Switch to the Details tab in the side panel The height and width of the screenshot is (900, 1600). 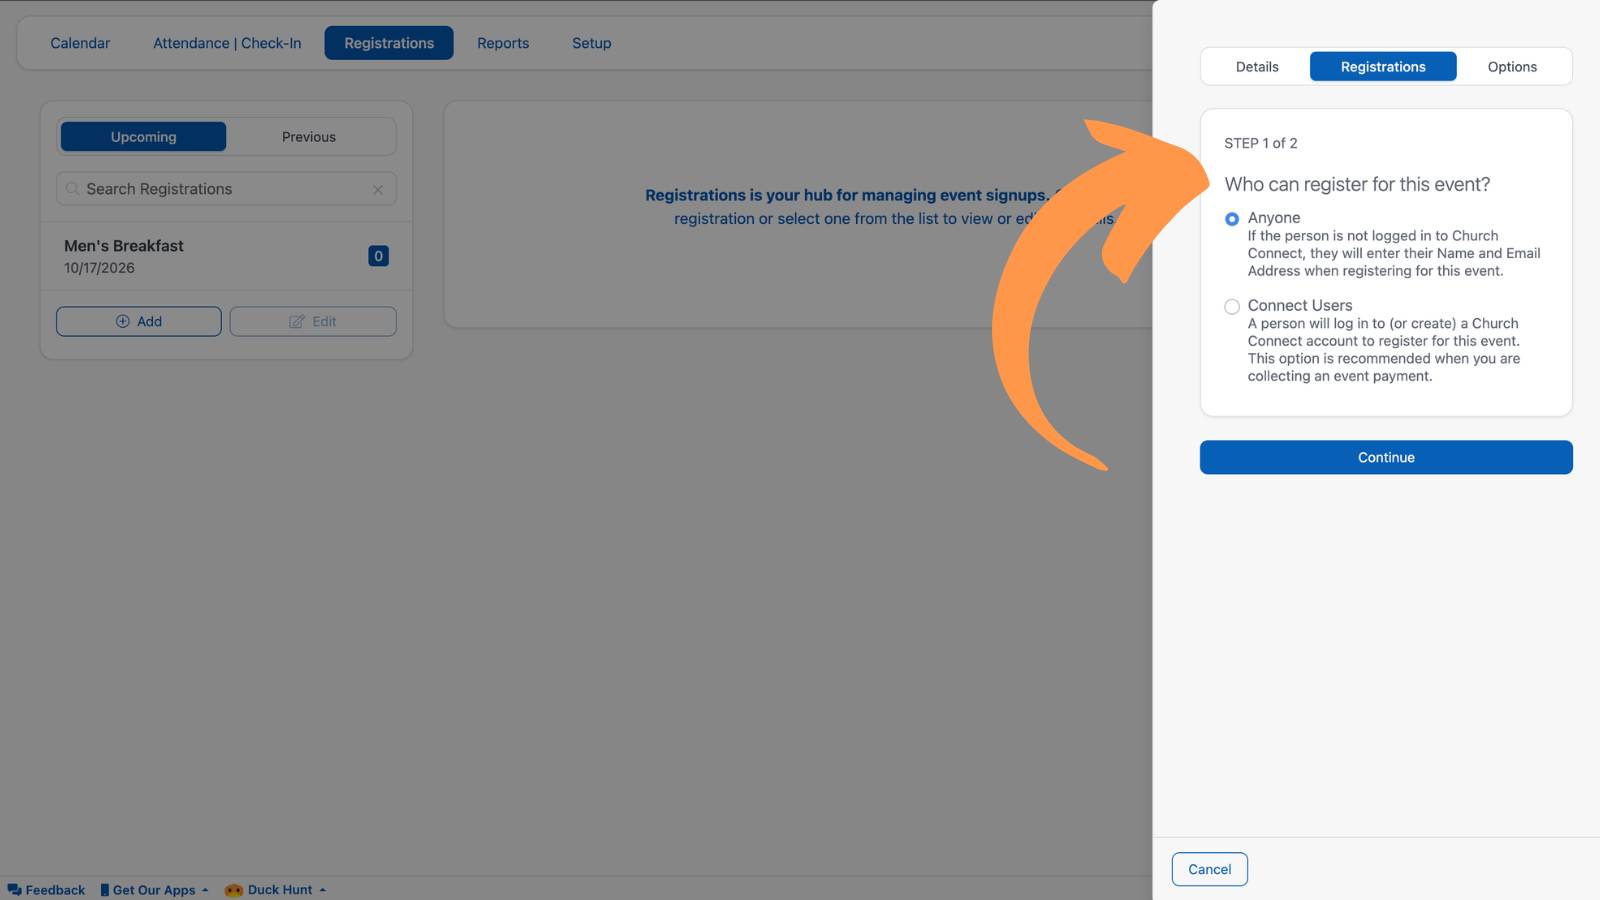tap(1257, 67)
